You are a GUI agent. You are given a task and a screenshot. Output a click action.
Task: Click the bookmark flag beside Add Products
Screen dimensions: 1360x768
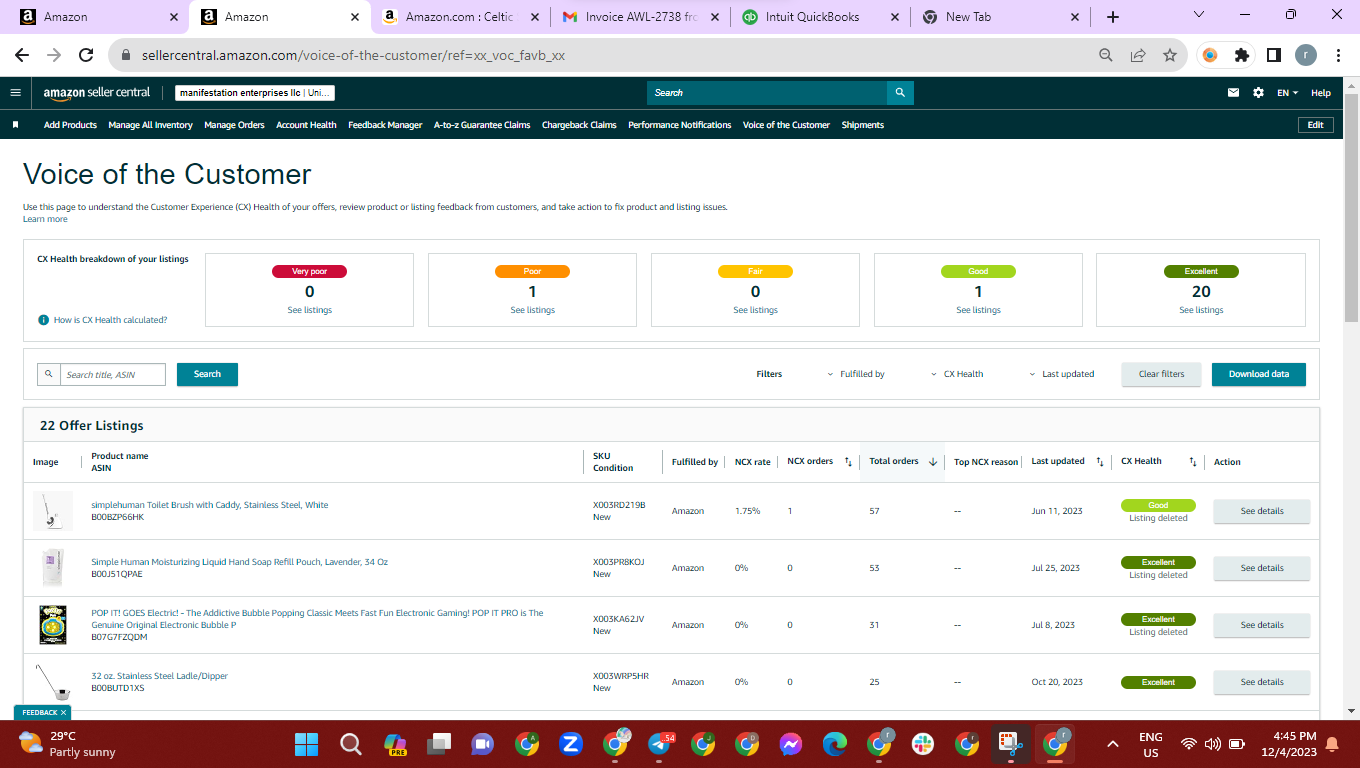coord(16,125)
